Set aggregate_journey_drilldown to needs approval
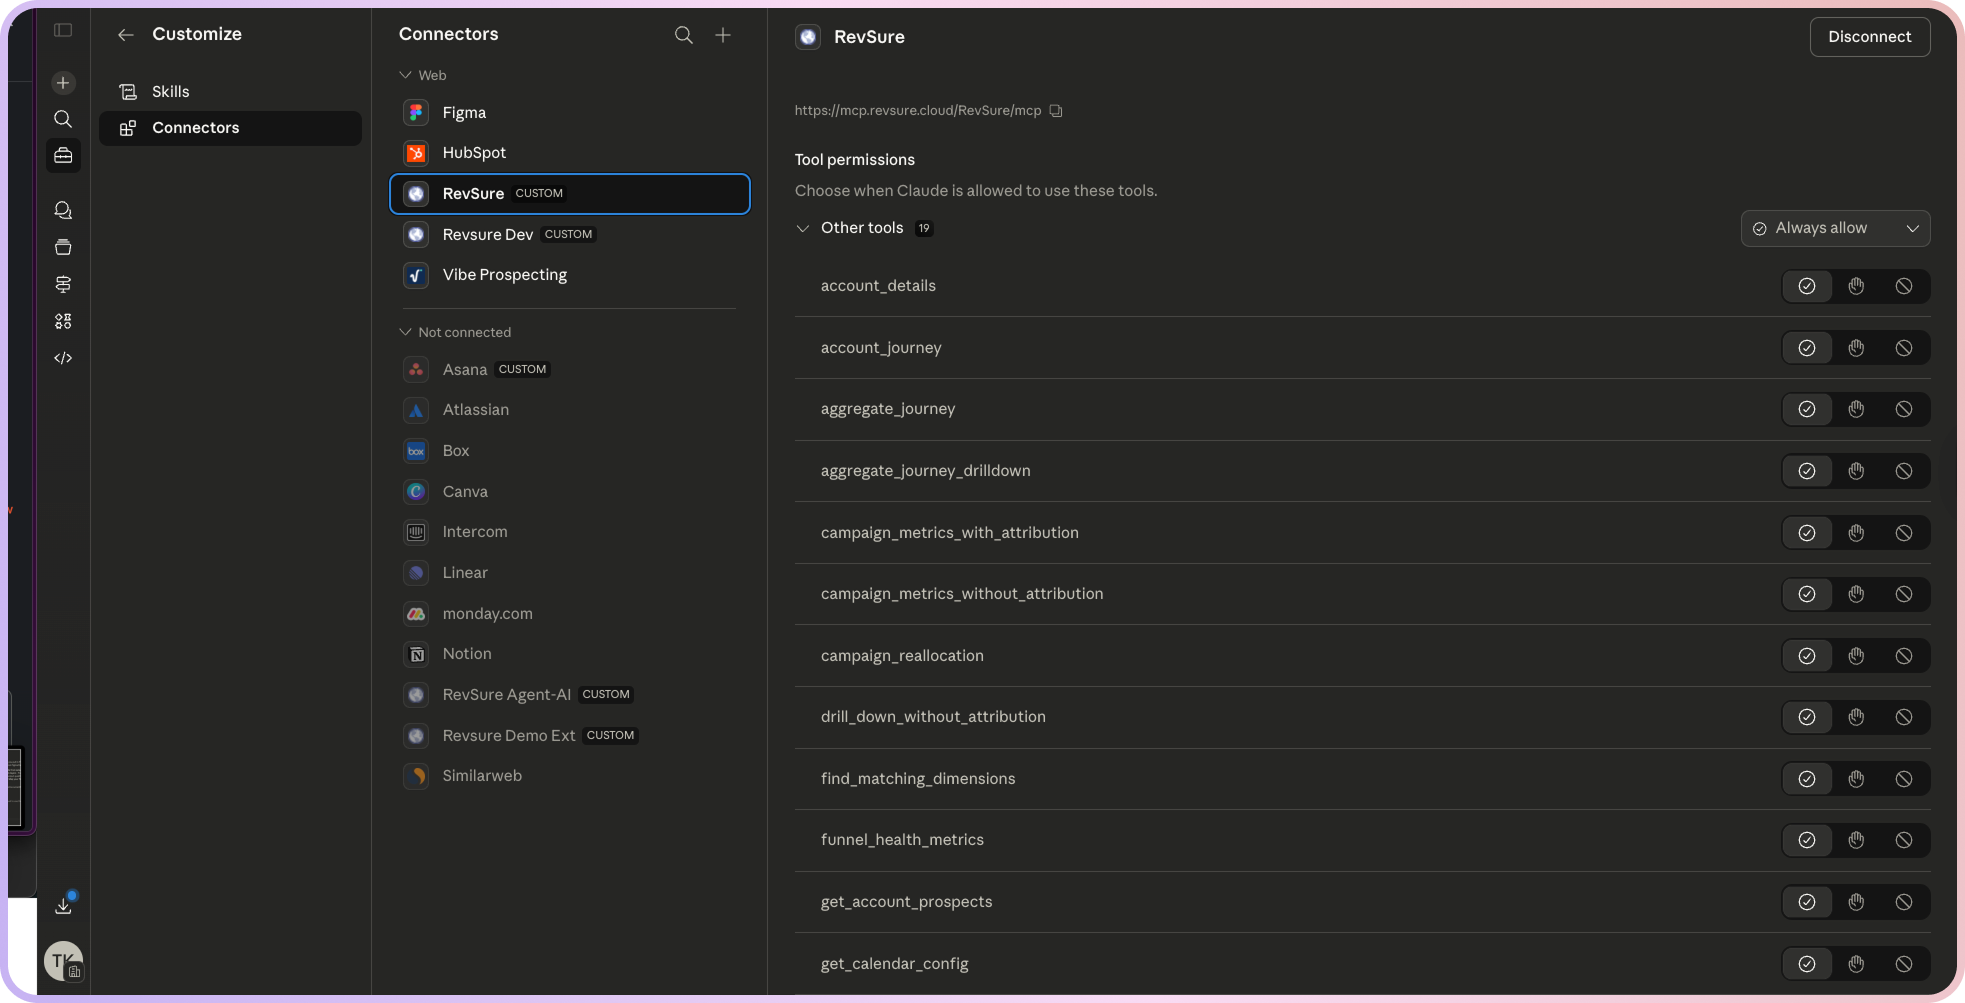The width and height of the screenshot is (1965, 1003). point(1856,471)
